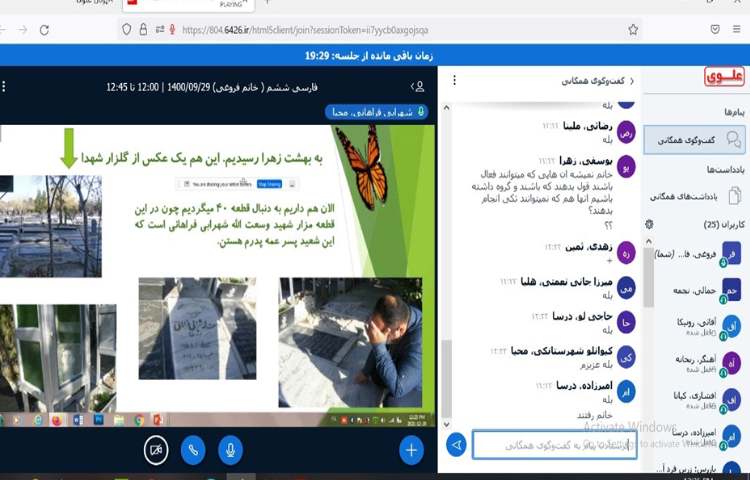This screenshot has height=480, width=750.
Task: Toggle the user list panel icon
Action: 418,87
